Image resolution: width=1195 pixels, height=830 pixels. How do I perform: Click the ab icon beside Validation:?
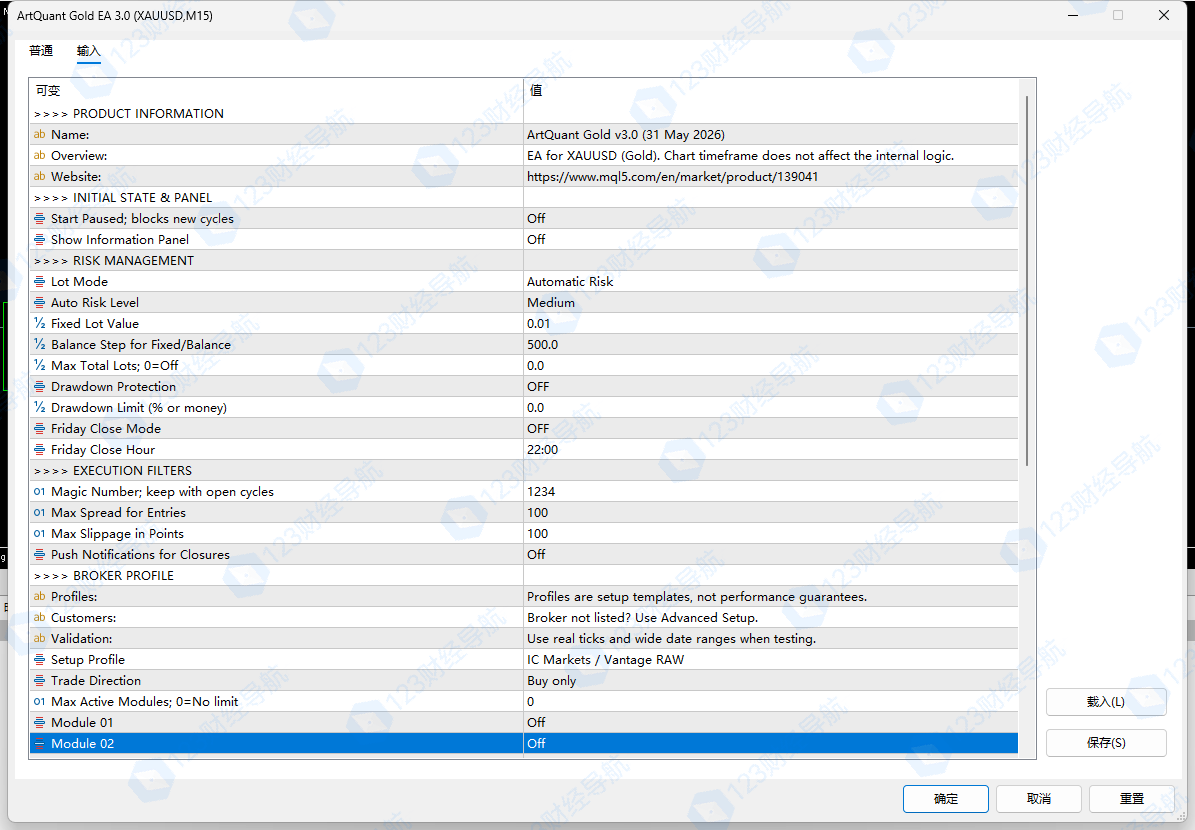[40, 638]
